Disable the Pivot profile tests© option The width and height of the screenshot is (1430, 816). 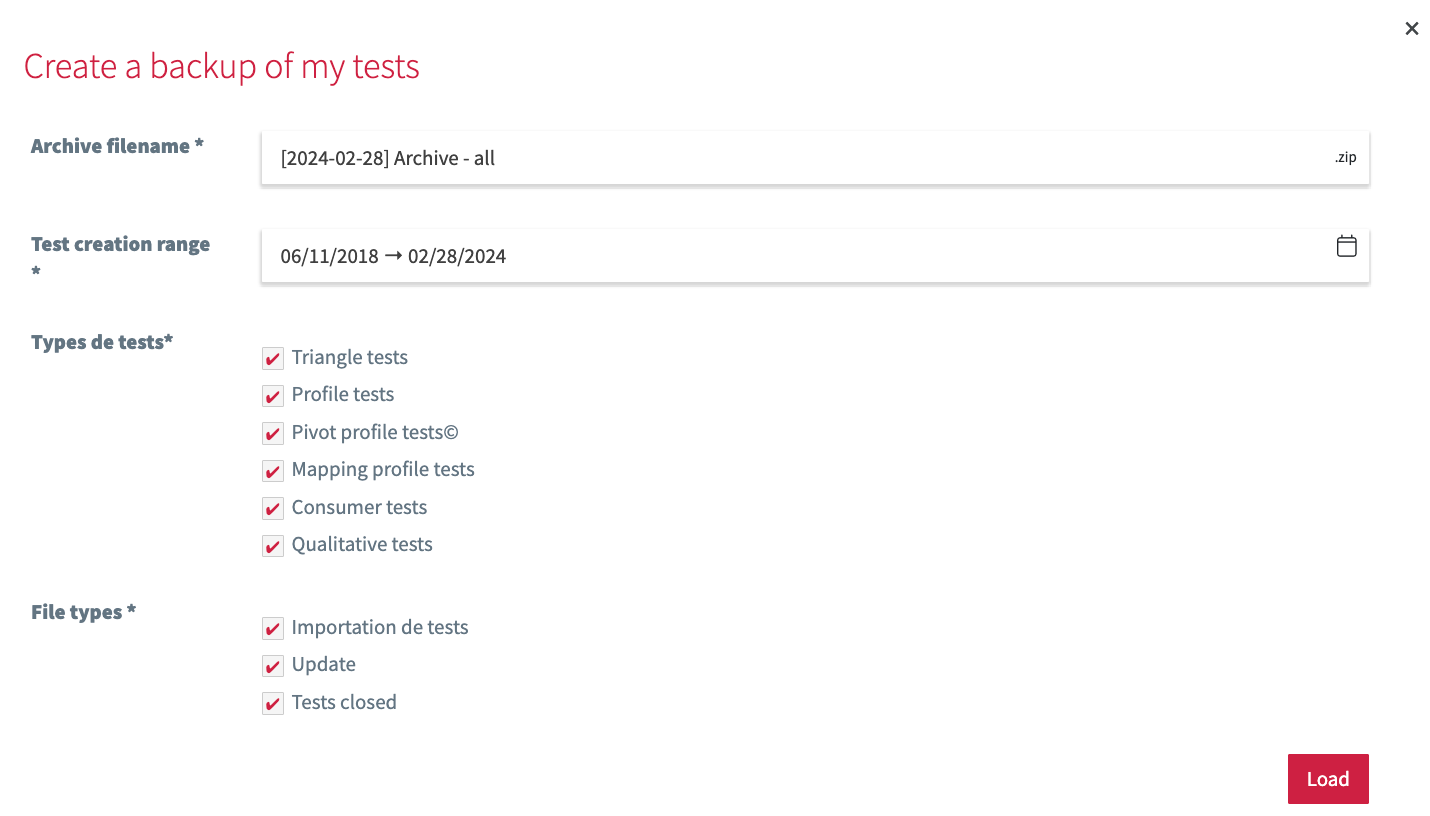click(x=272, y=433)
